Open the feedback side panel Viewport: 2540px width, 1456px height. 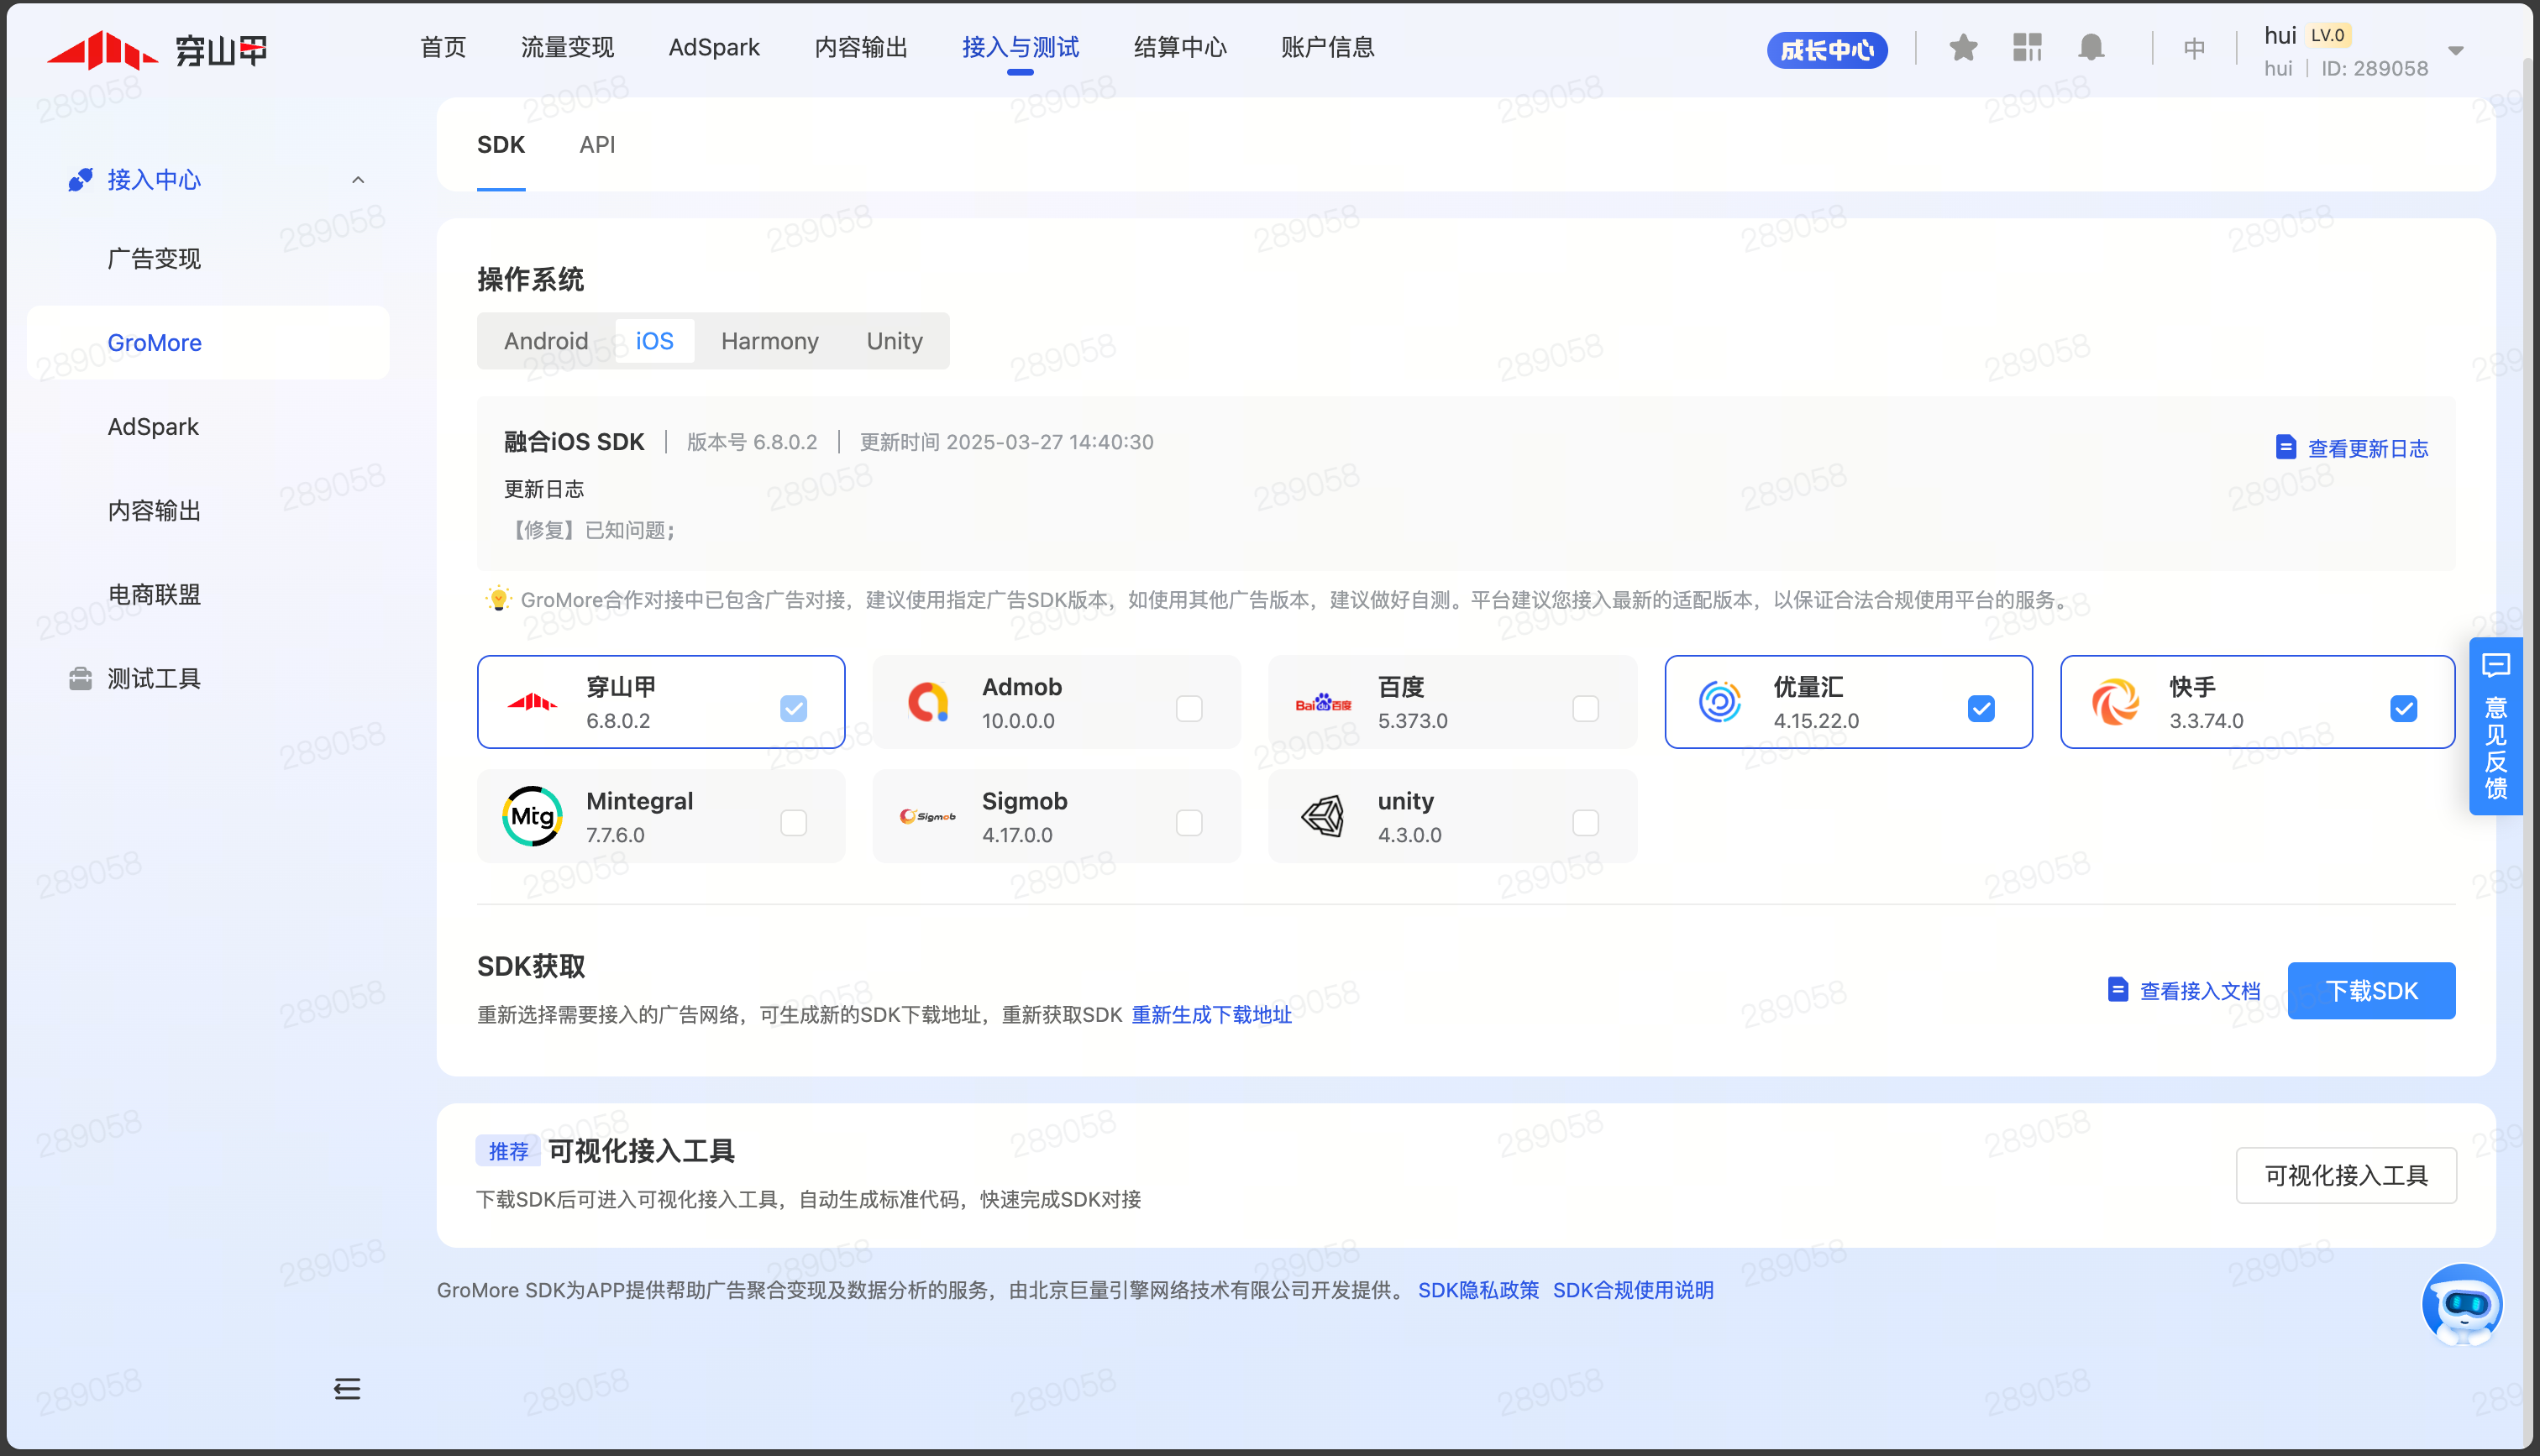tap(2495, 726)
